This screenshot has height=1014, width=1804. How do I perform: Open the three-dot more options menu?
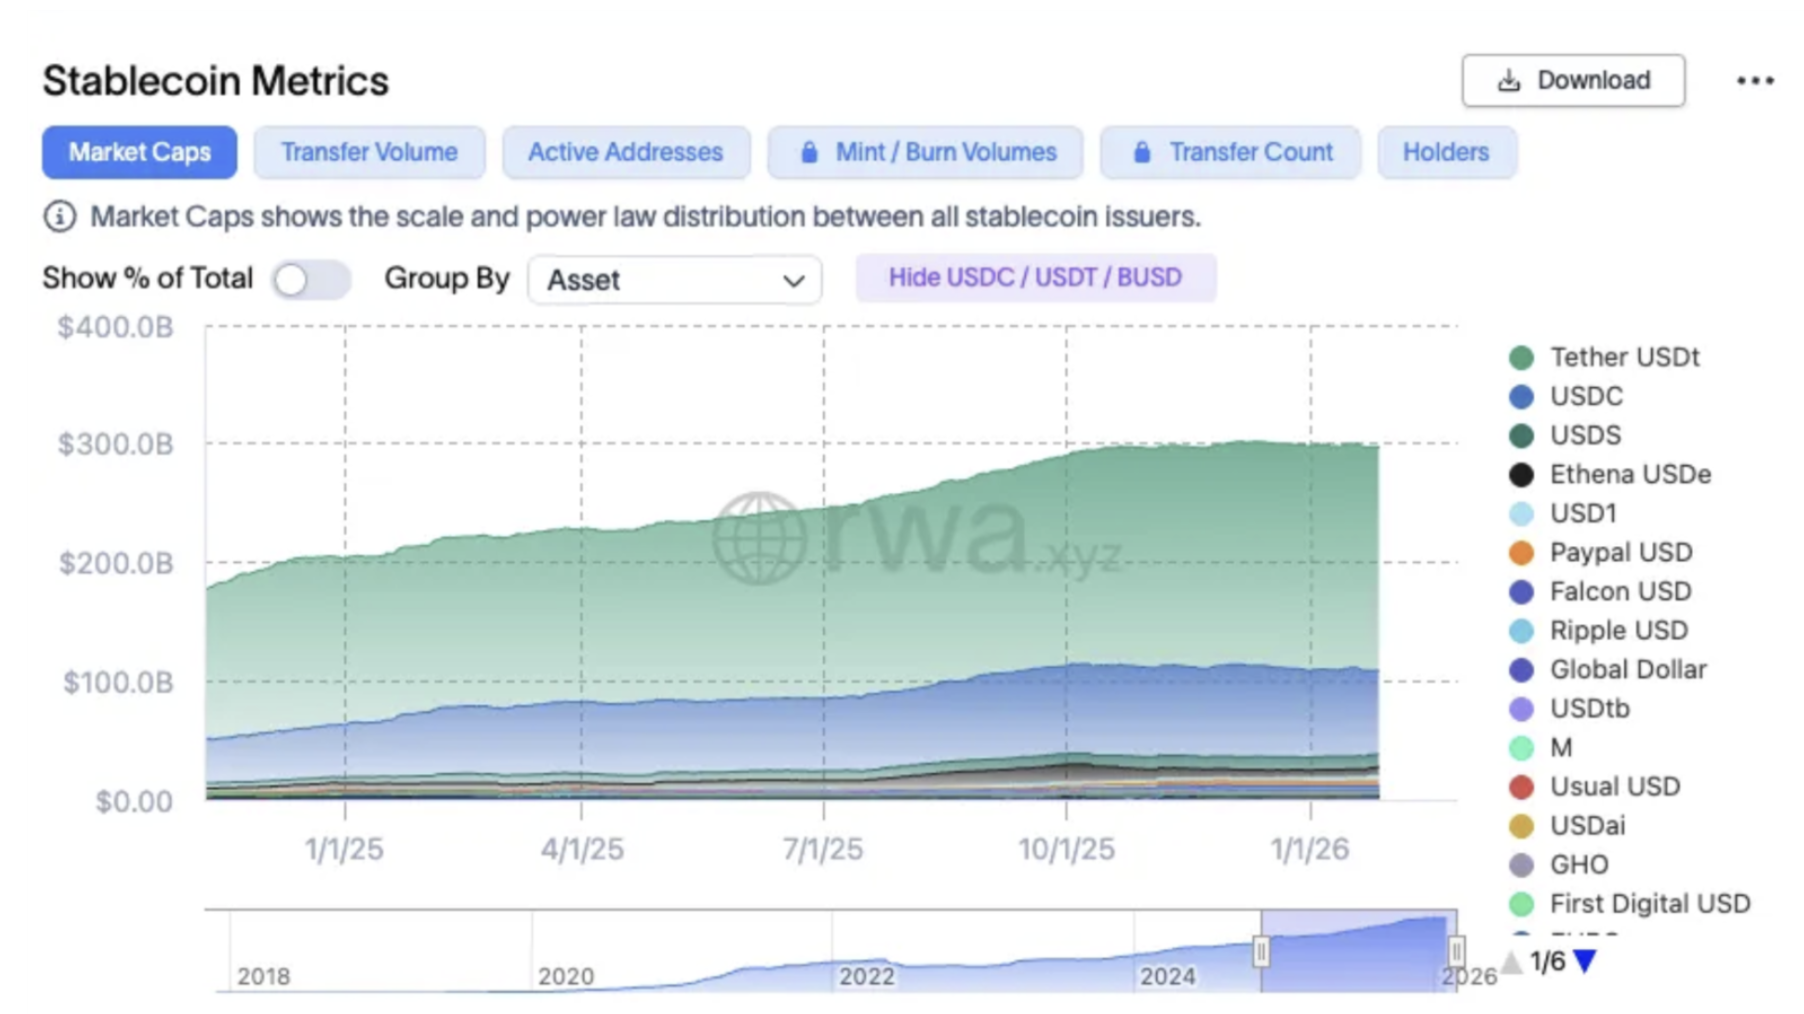pyautogui.click(x=1755, y=80)
